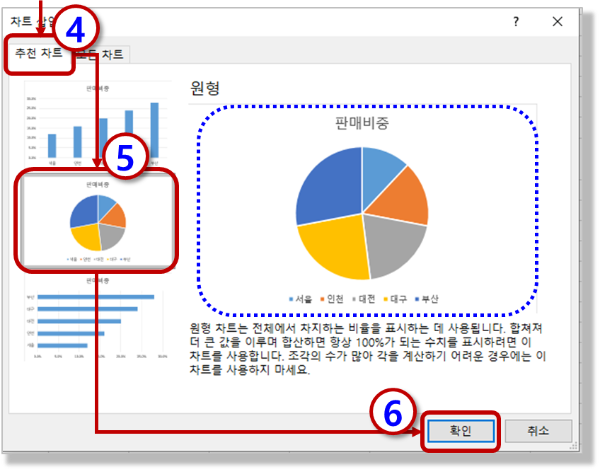
Task: Select the pie chart thumbnail
Action: [98, 222]
